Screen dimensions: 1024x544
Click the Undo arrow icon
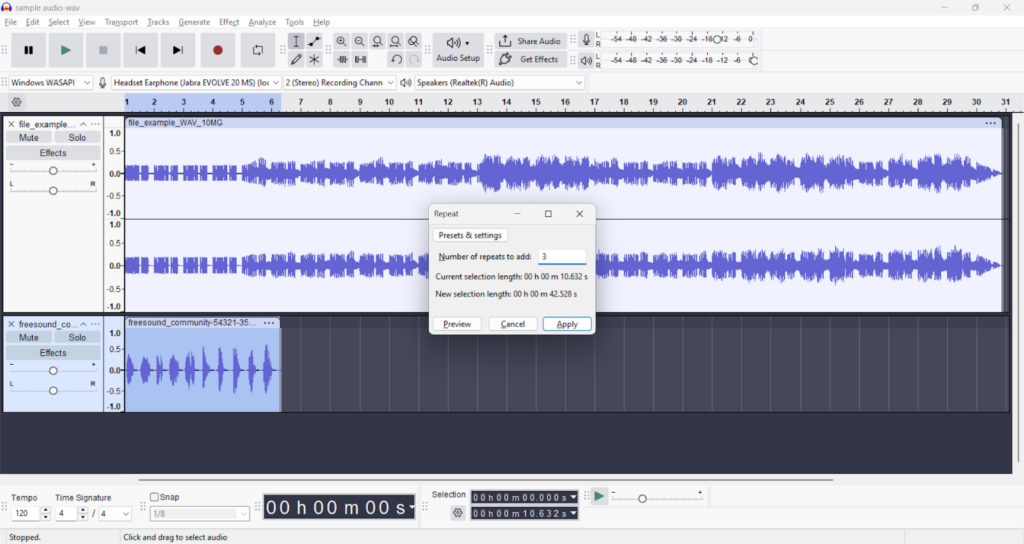tap(396, 60)
